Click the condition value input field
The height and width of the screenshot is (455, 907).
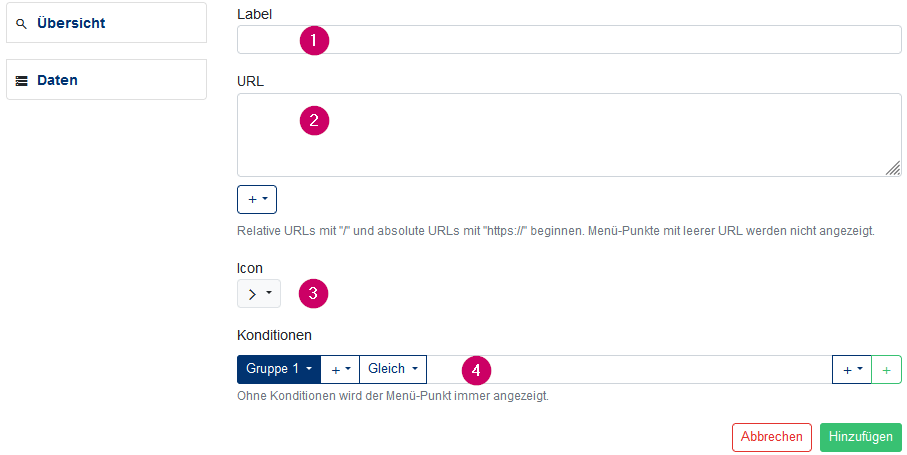629,369
